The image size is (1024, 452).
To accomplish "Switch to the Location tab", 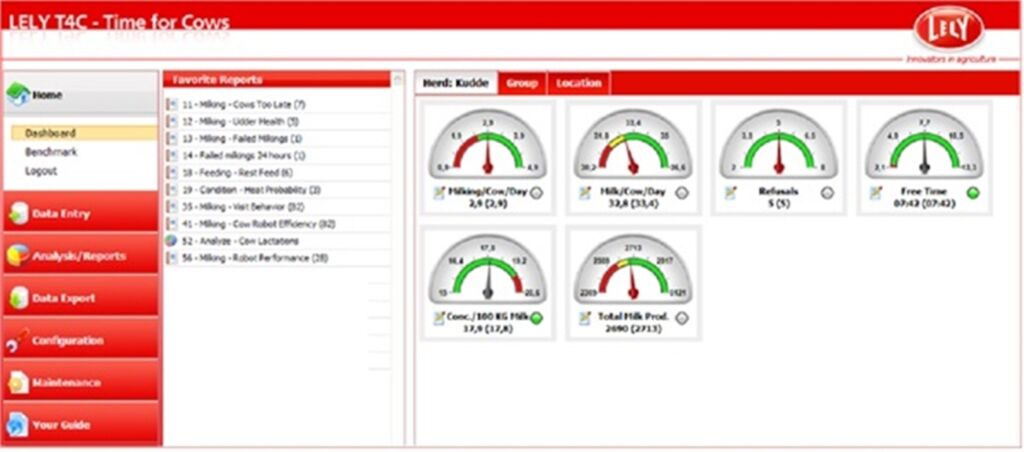I will pos(579,83).
